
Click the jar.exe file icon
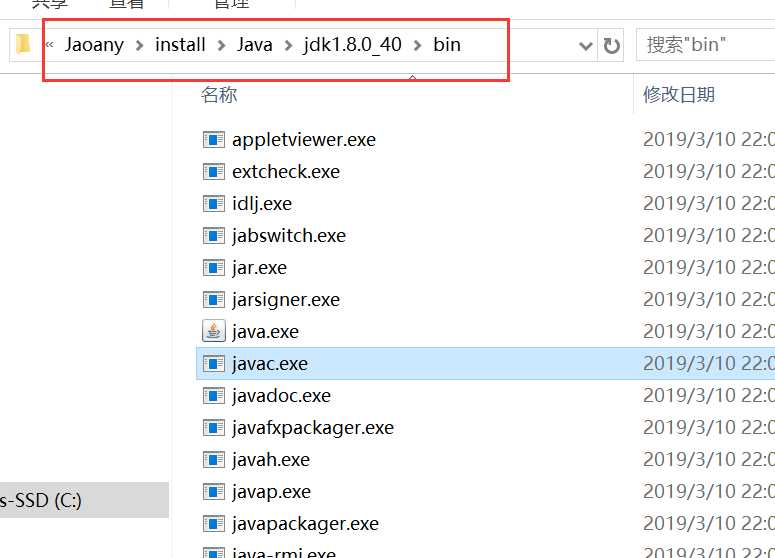[214, 268]
